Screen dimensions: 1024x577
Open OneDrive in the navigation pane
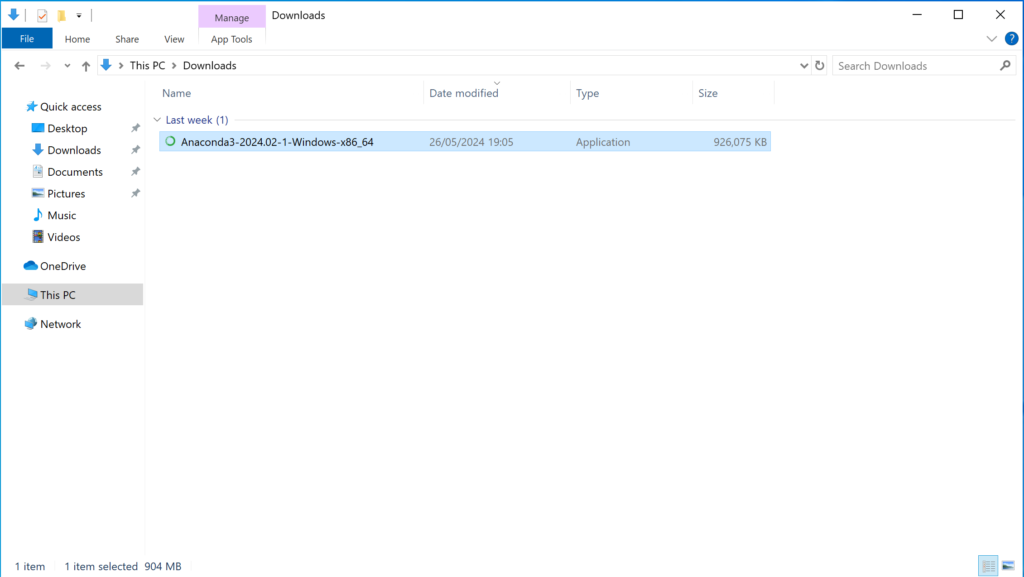tap(62, 266)
